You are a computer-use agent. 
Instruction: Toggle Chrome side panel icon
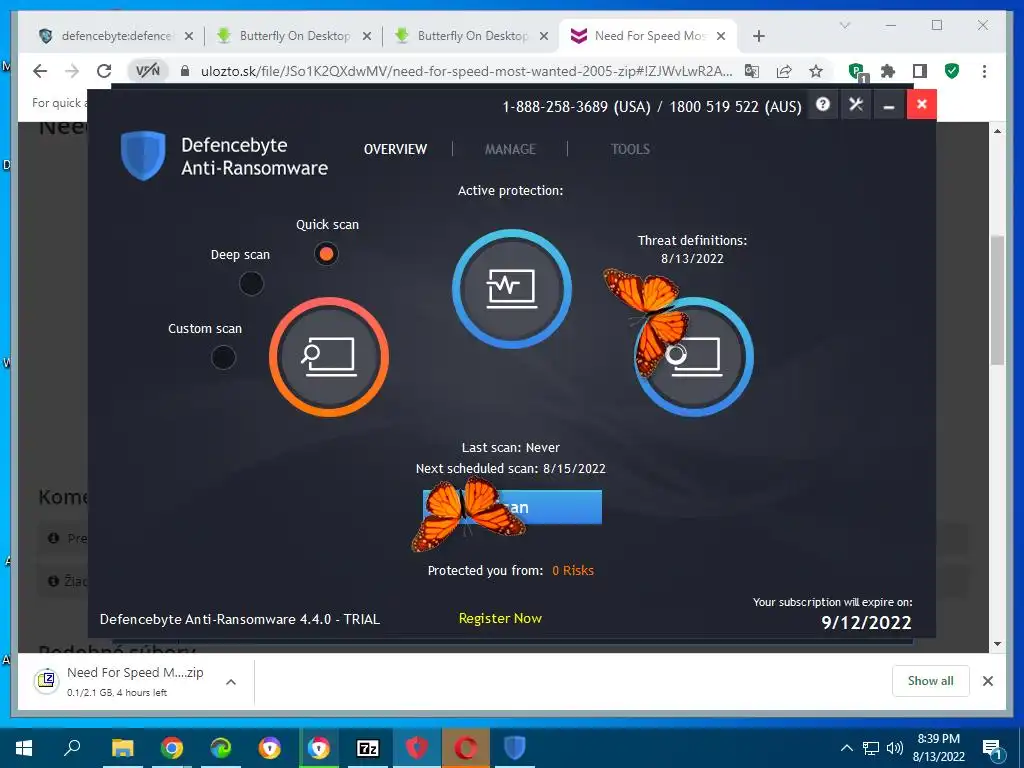[920, 71]
